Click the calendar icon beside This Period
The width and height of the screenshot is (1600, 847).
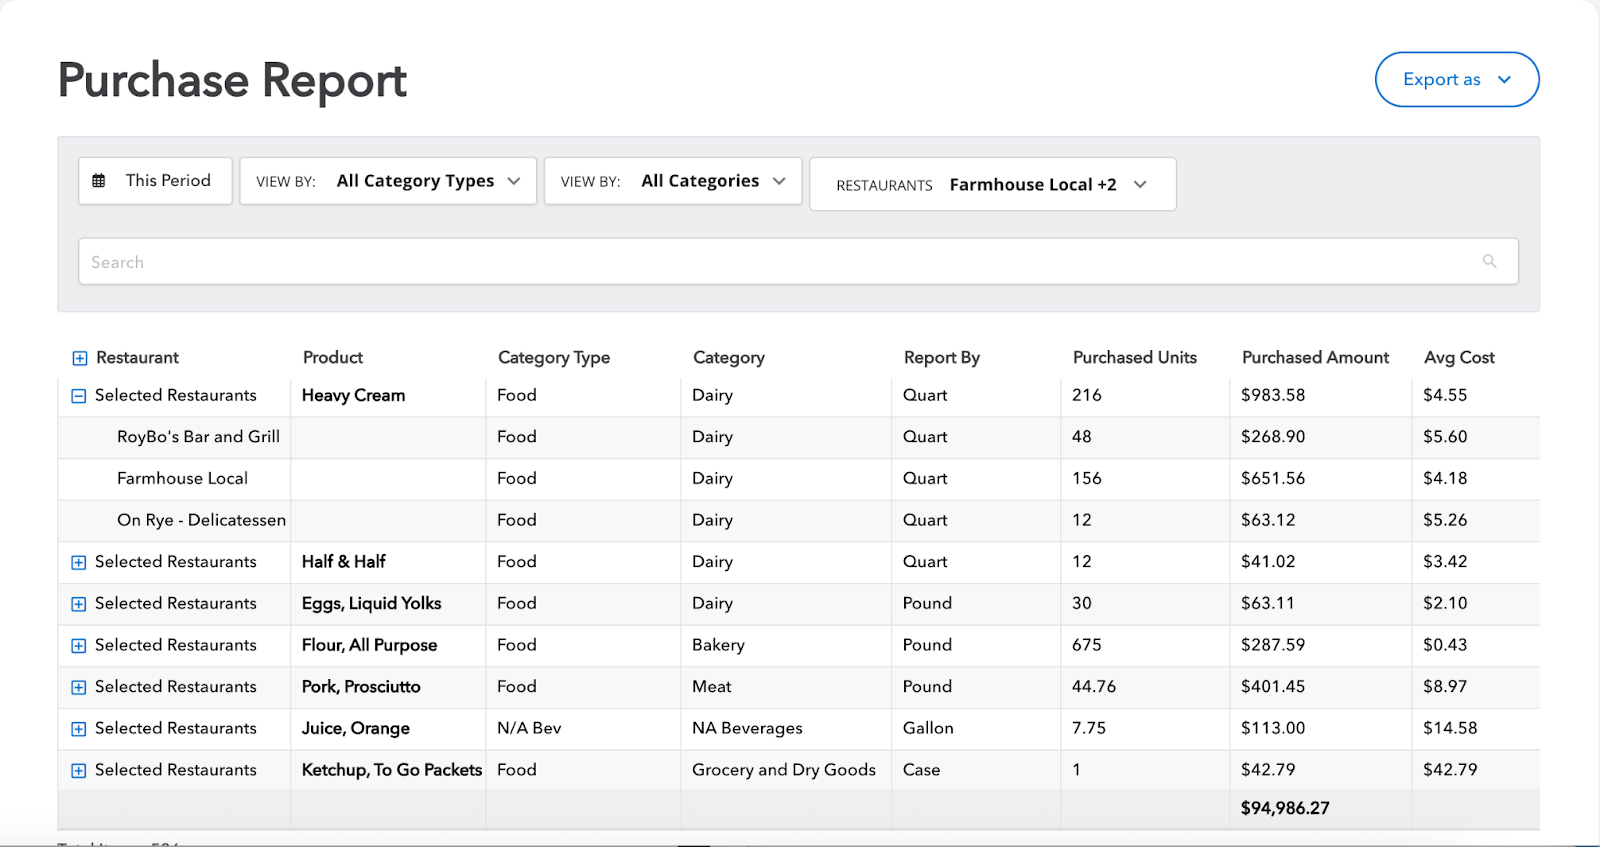tap(99, 181)
